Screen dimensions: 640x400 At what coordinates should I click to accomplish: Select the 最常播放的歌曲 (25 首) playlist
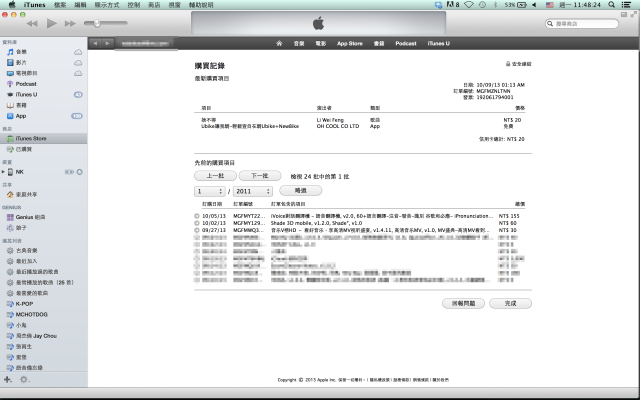pyautogui.click(x=44, y=282)
